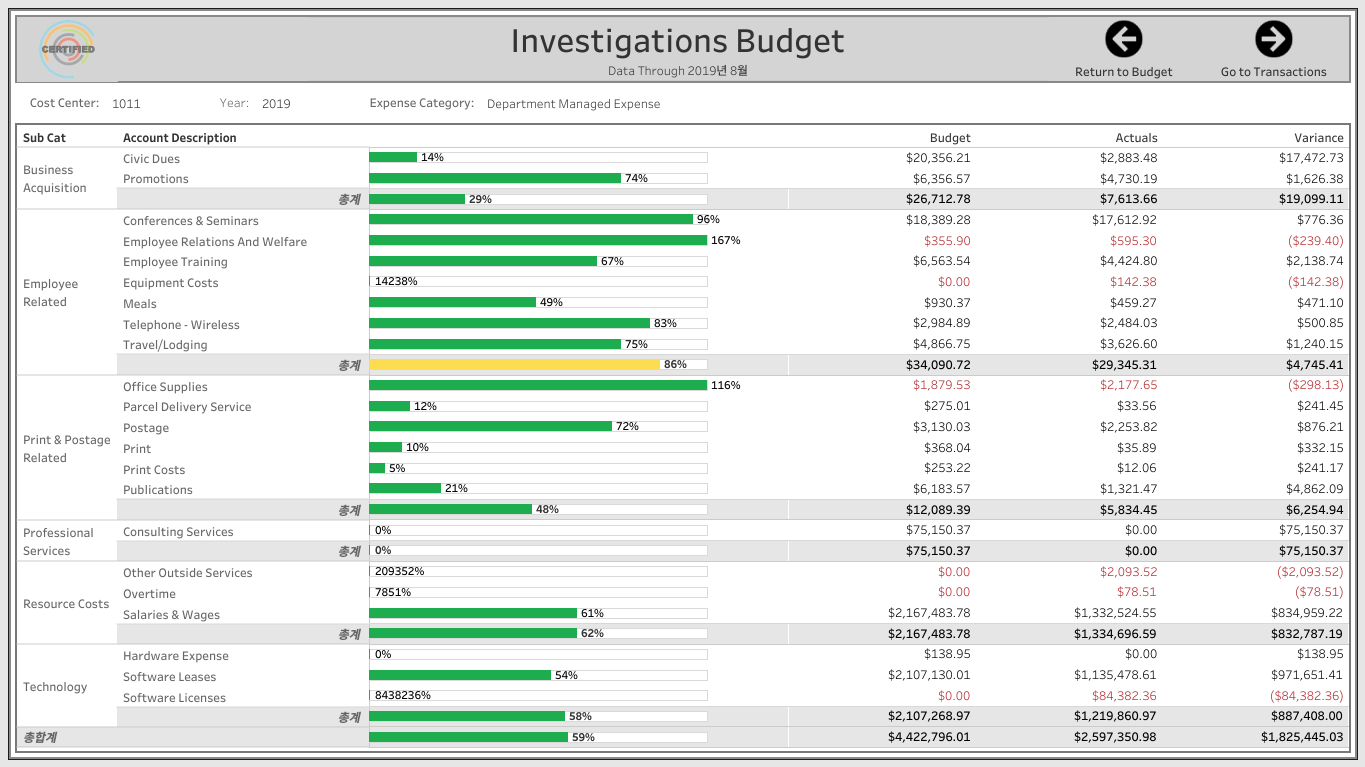This screenshot has width=1365, height=767.
Task: Click the Return to Budget back arrow icon
Action: 1123,40
